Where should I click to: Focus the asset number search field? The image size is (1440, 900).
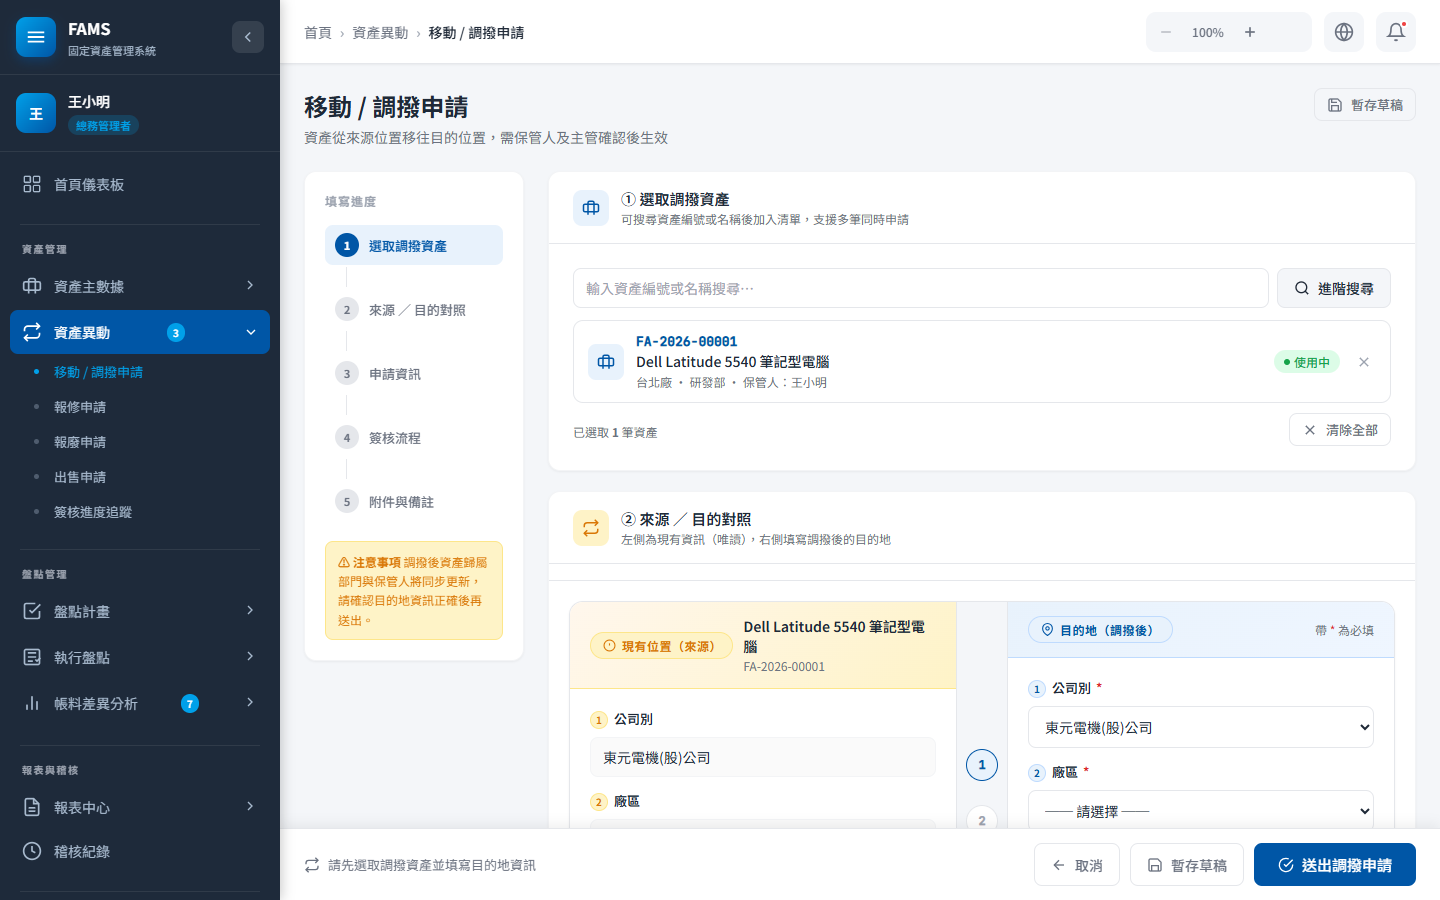point(920,288)
